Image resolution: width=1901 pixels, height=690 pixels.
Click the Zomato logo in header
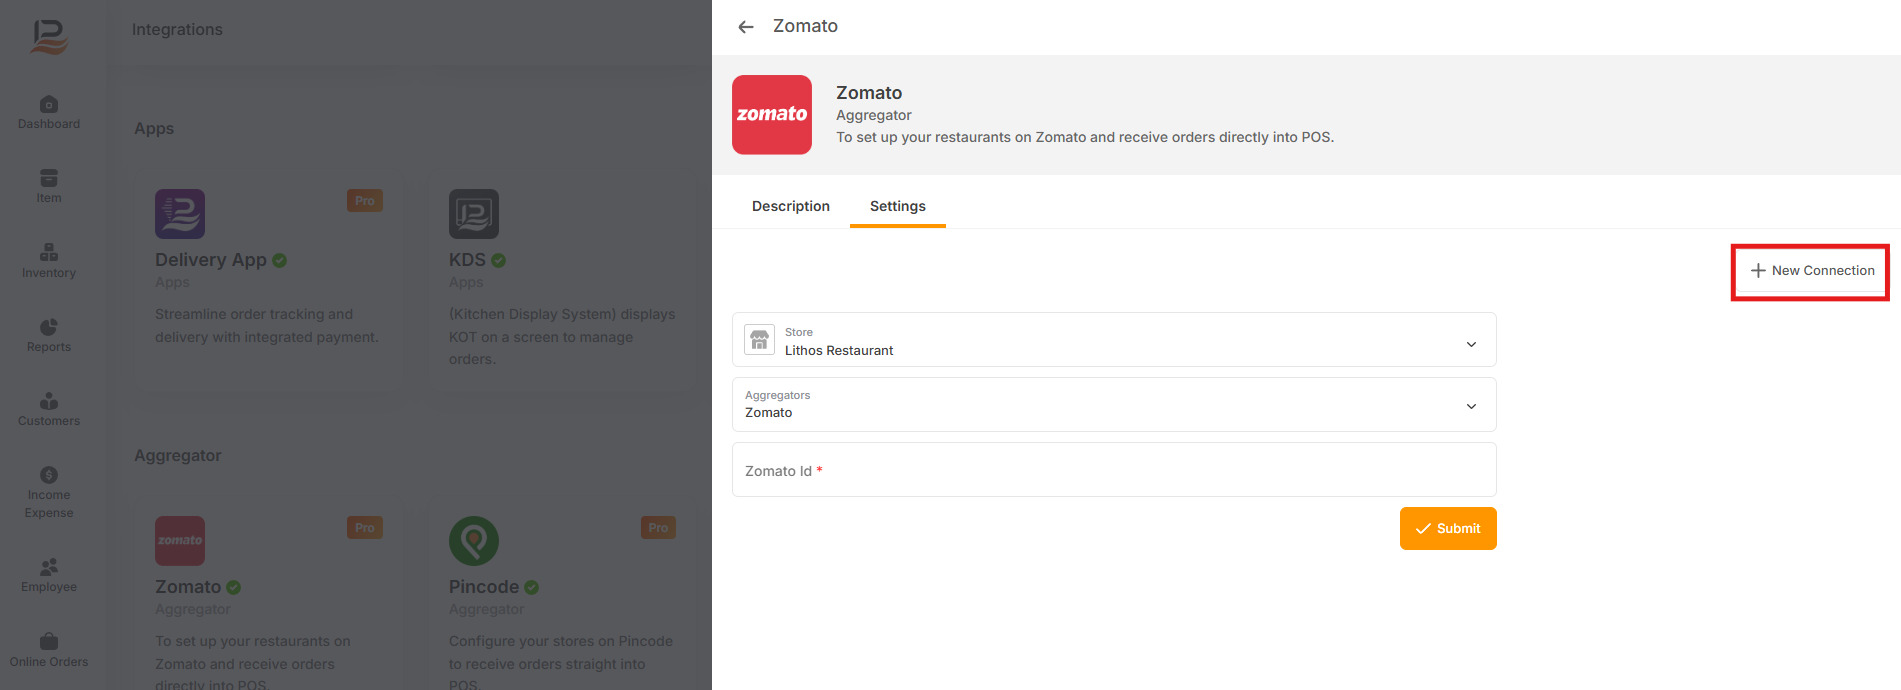point(771,115)
